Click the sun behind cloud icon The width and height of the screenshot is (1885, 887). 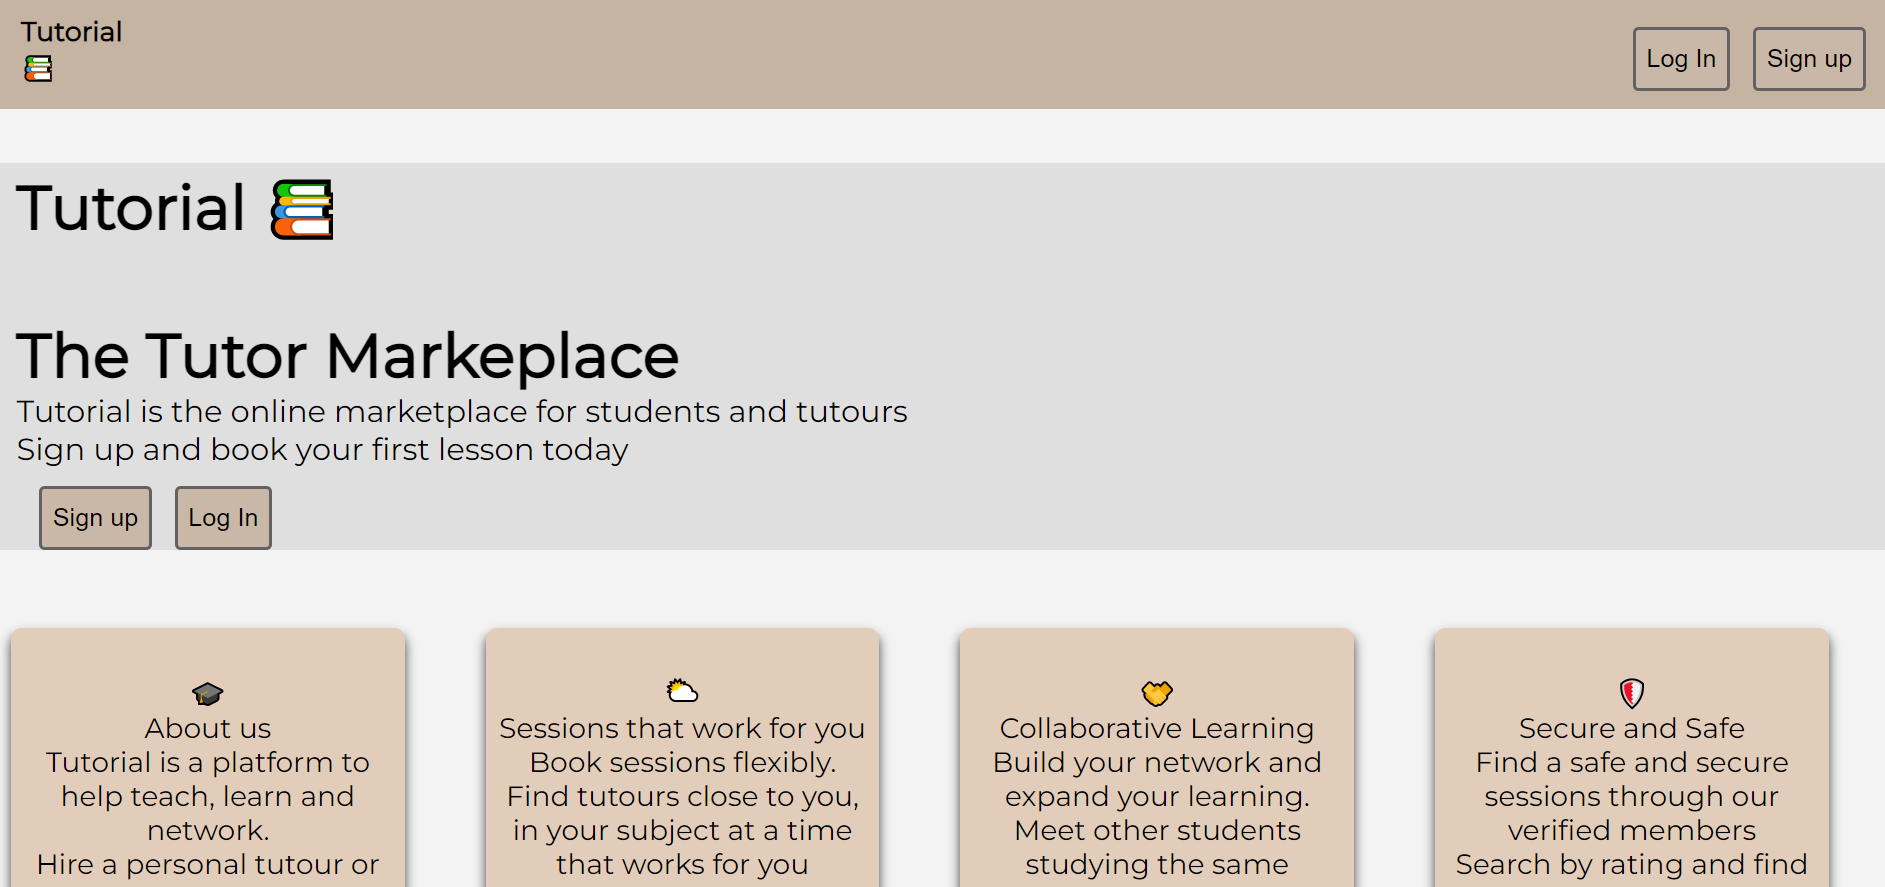[x=682, y=690]
